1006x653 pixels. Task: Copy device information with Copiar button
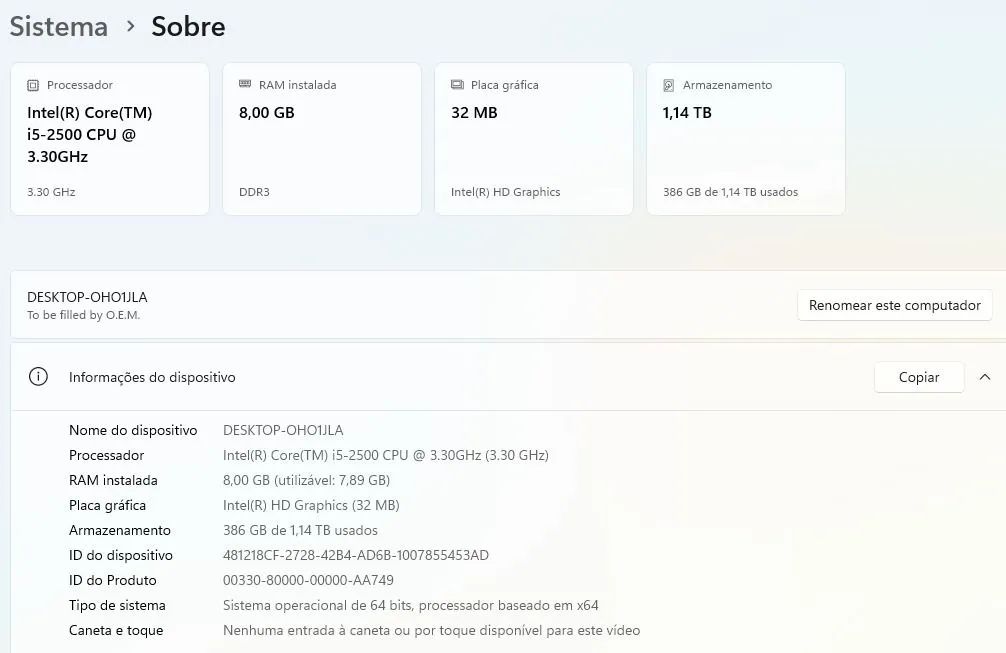click(x=919, y=377)
